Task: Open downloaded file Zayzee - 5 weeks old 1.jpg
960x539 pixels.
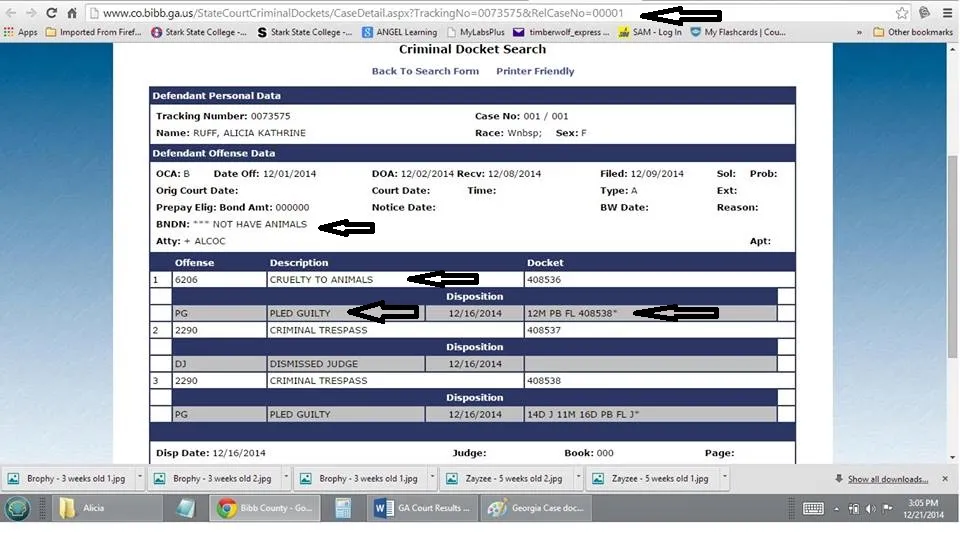Action: click(x=653, y=478)
